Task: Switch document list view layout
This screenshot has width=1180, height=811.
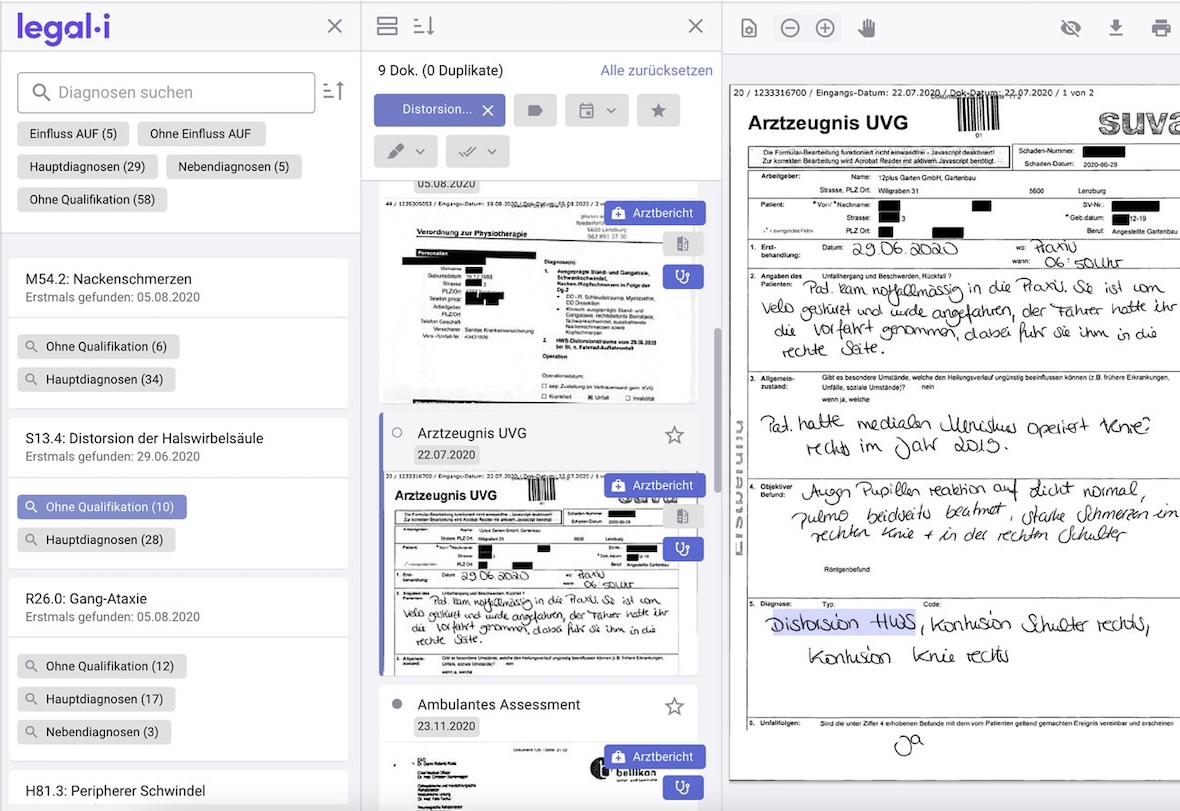Action: (x=387, y=26)
